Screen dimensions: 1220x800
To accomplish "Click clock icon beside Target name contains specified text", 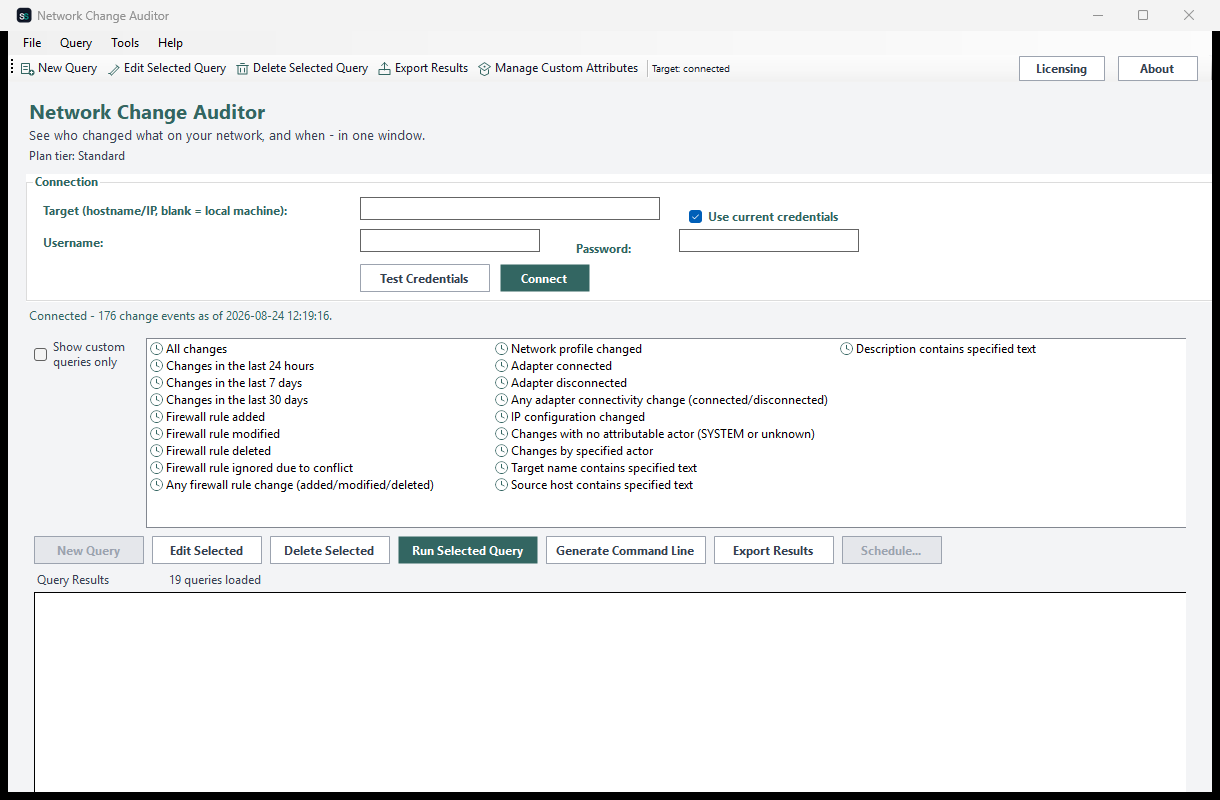I will pyautogui.click(x=502, y=468).
